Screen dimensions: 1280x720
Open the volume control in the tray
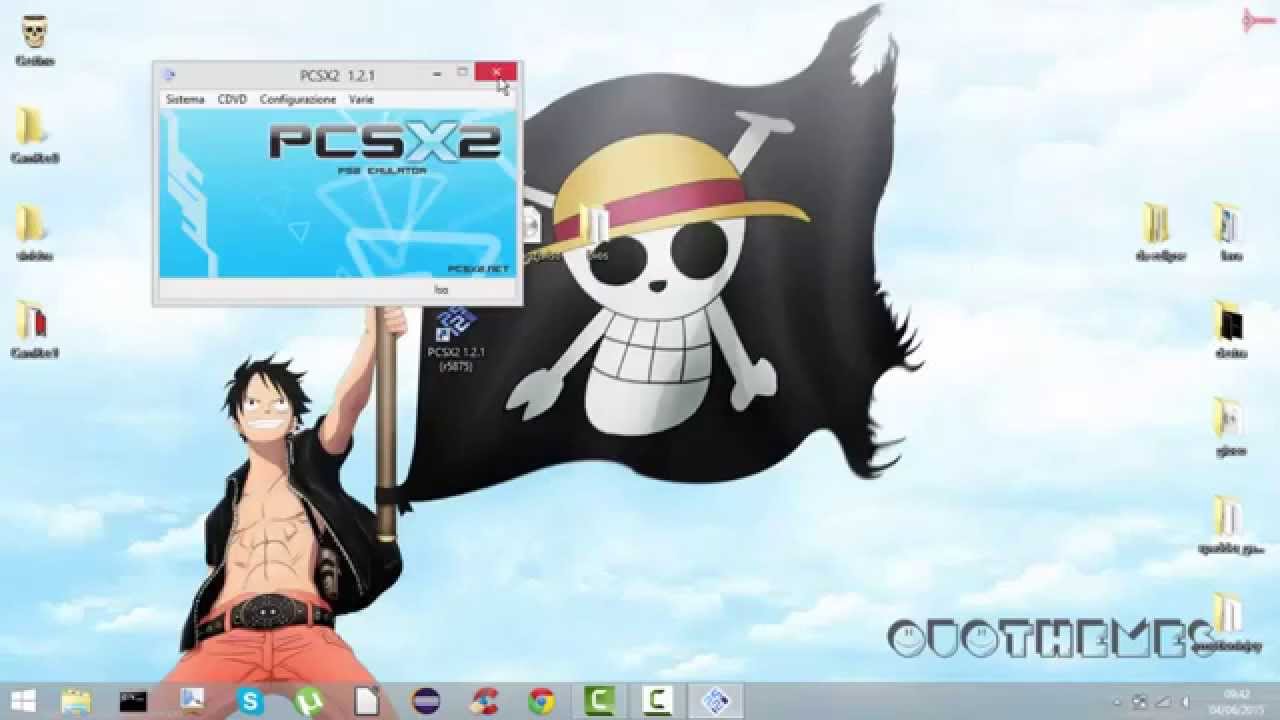1185,702
